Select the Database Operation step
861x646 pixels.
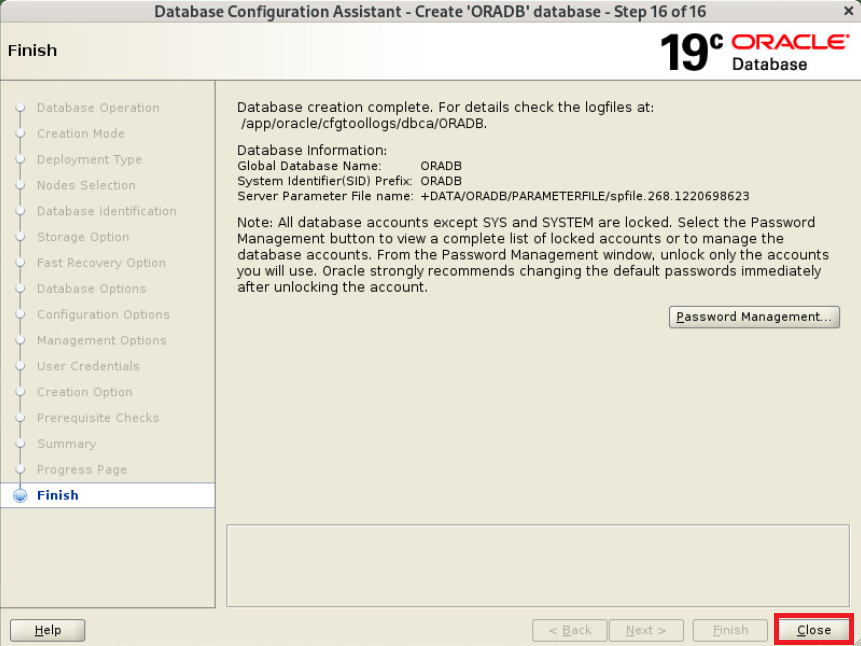coord(98,108)
